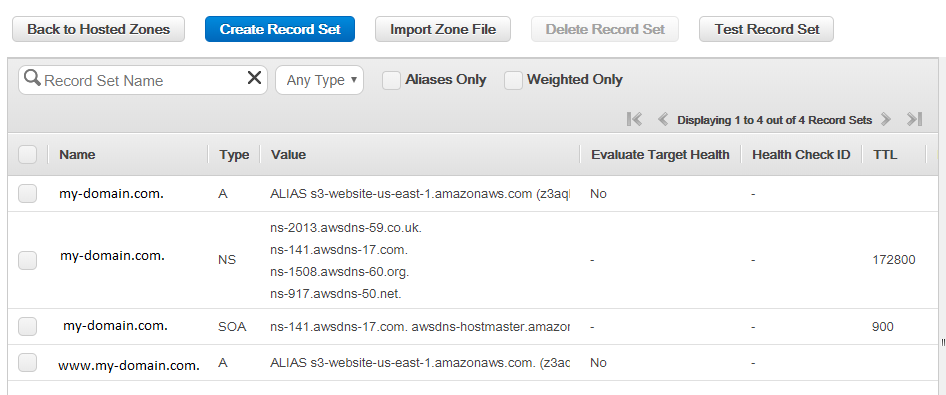Viewport: 946px width, 395px height.
Task: Tick the select-all checkbox in header
Action: 27,154
